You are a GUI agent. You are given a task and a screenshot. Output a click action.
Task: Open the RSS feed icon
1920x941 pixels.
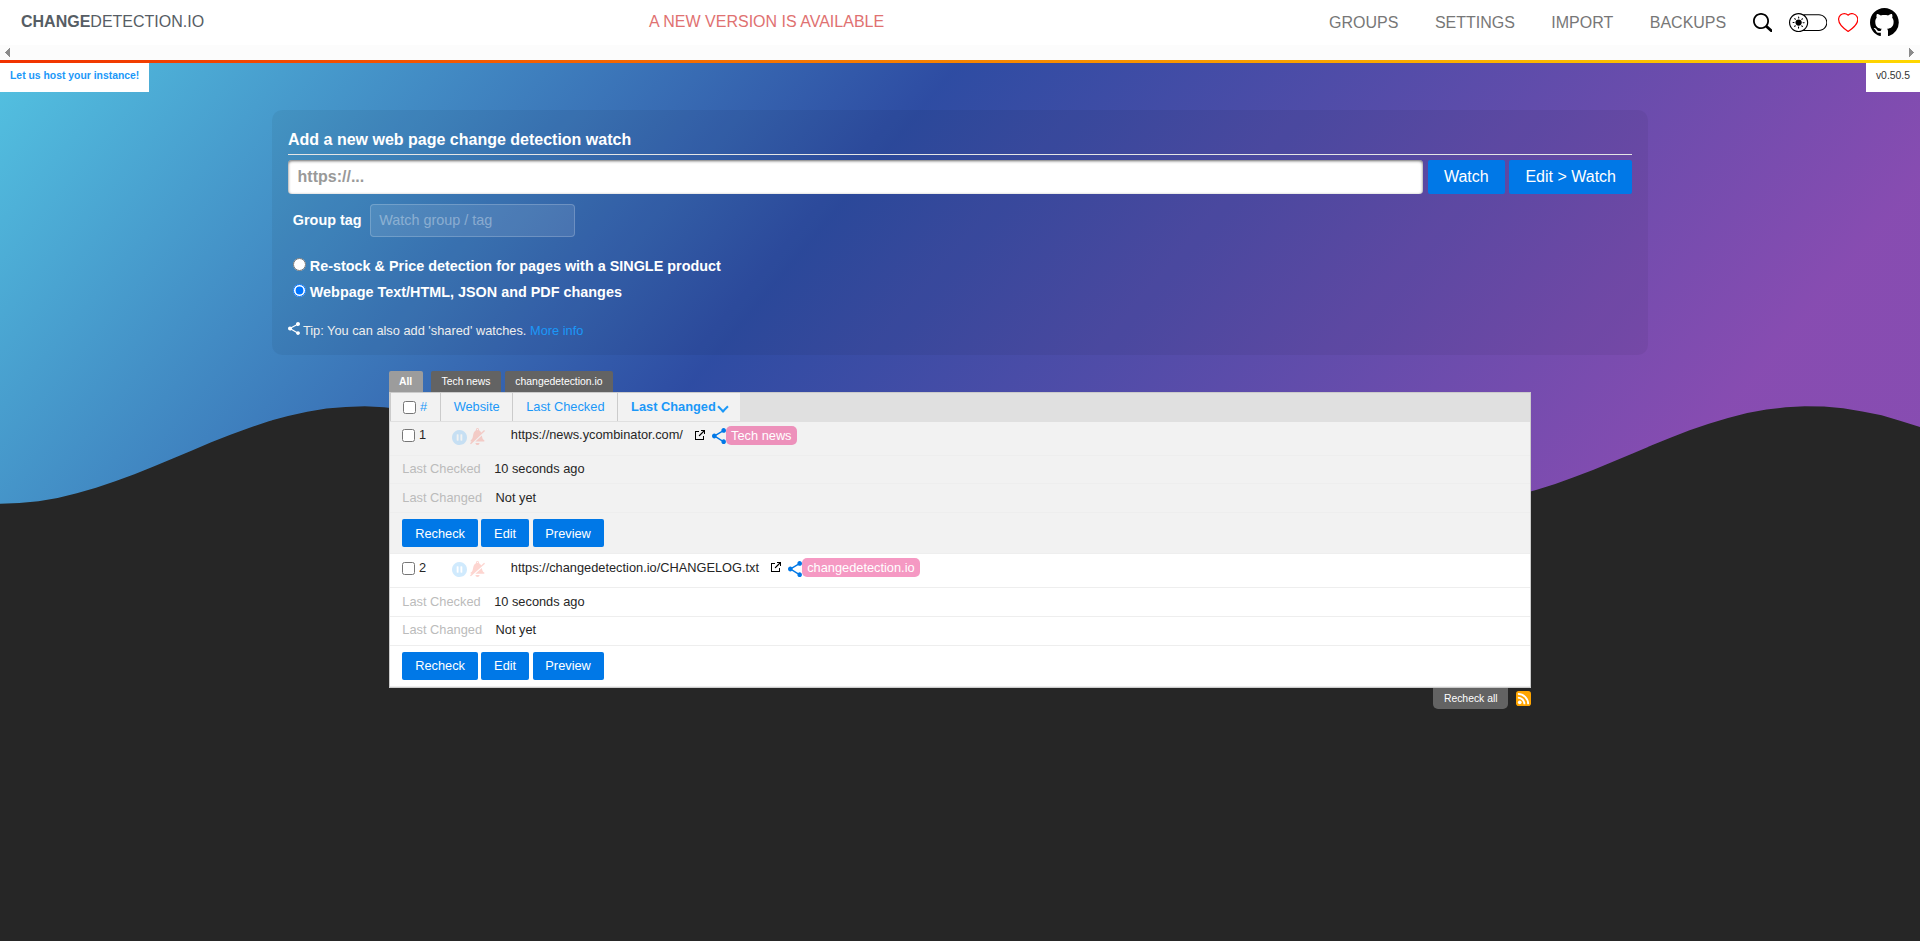click(1523, 699)
